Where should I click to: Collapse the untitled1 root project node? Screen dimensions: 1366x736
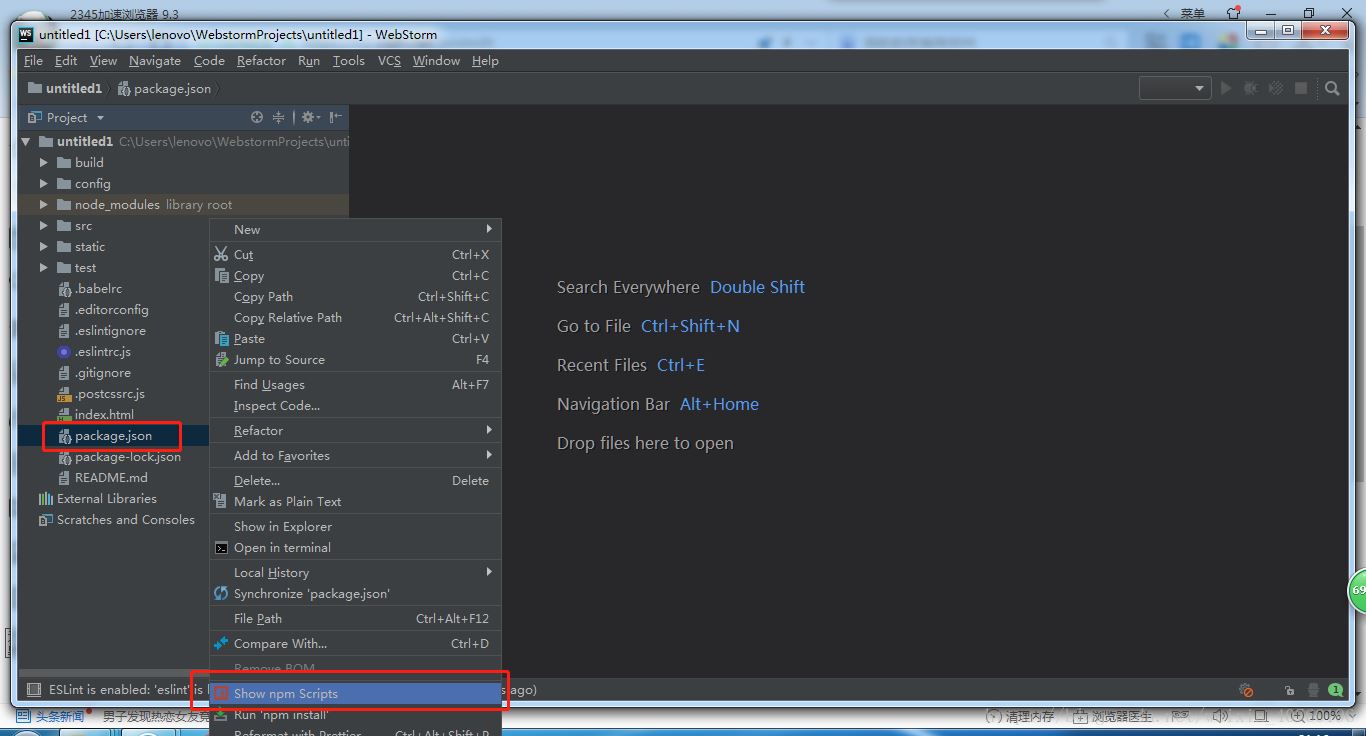point(27,142)
